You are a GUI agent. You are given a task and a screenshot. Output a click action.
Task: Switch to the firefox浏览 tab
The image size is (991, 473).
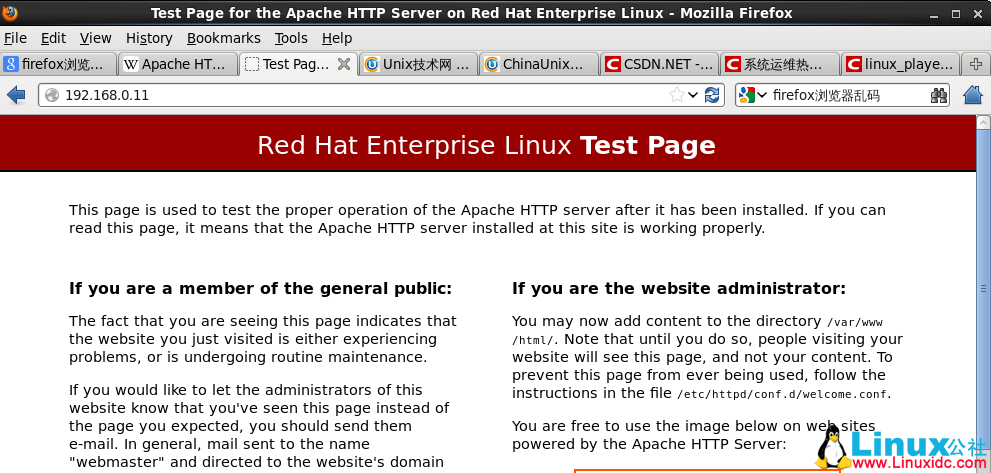(x=59, y=64)
